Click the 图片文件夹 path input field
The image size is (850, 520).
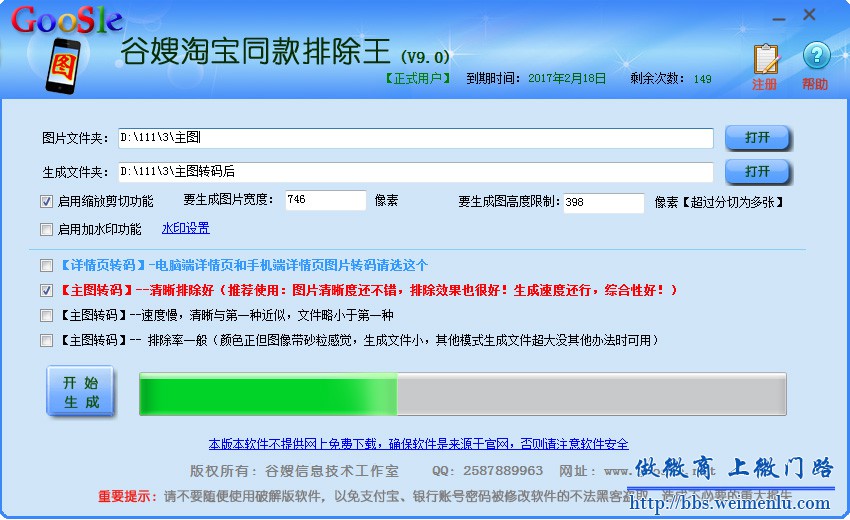tap(416, 138)
